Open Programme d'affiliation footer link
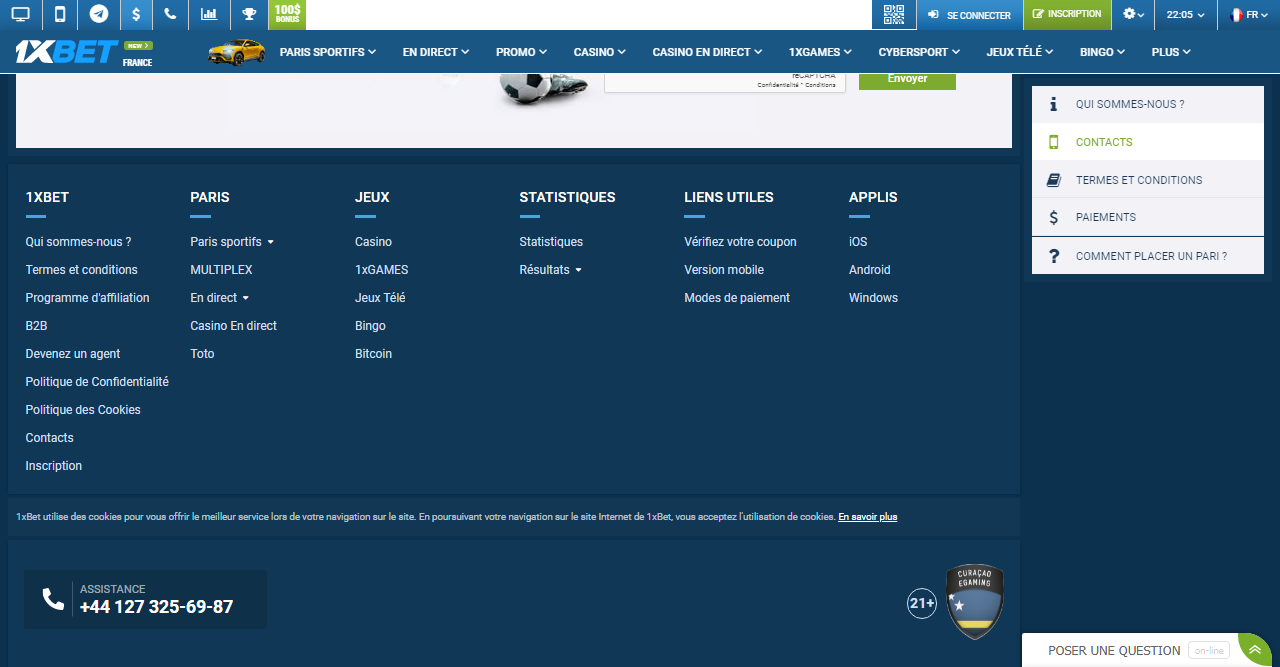This screenshot has height=667, width=1280. 87,298
